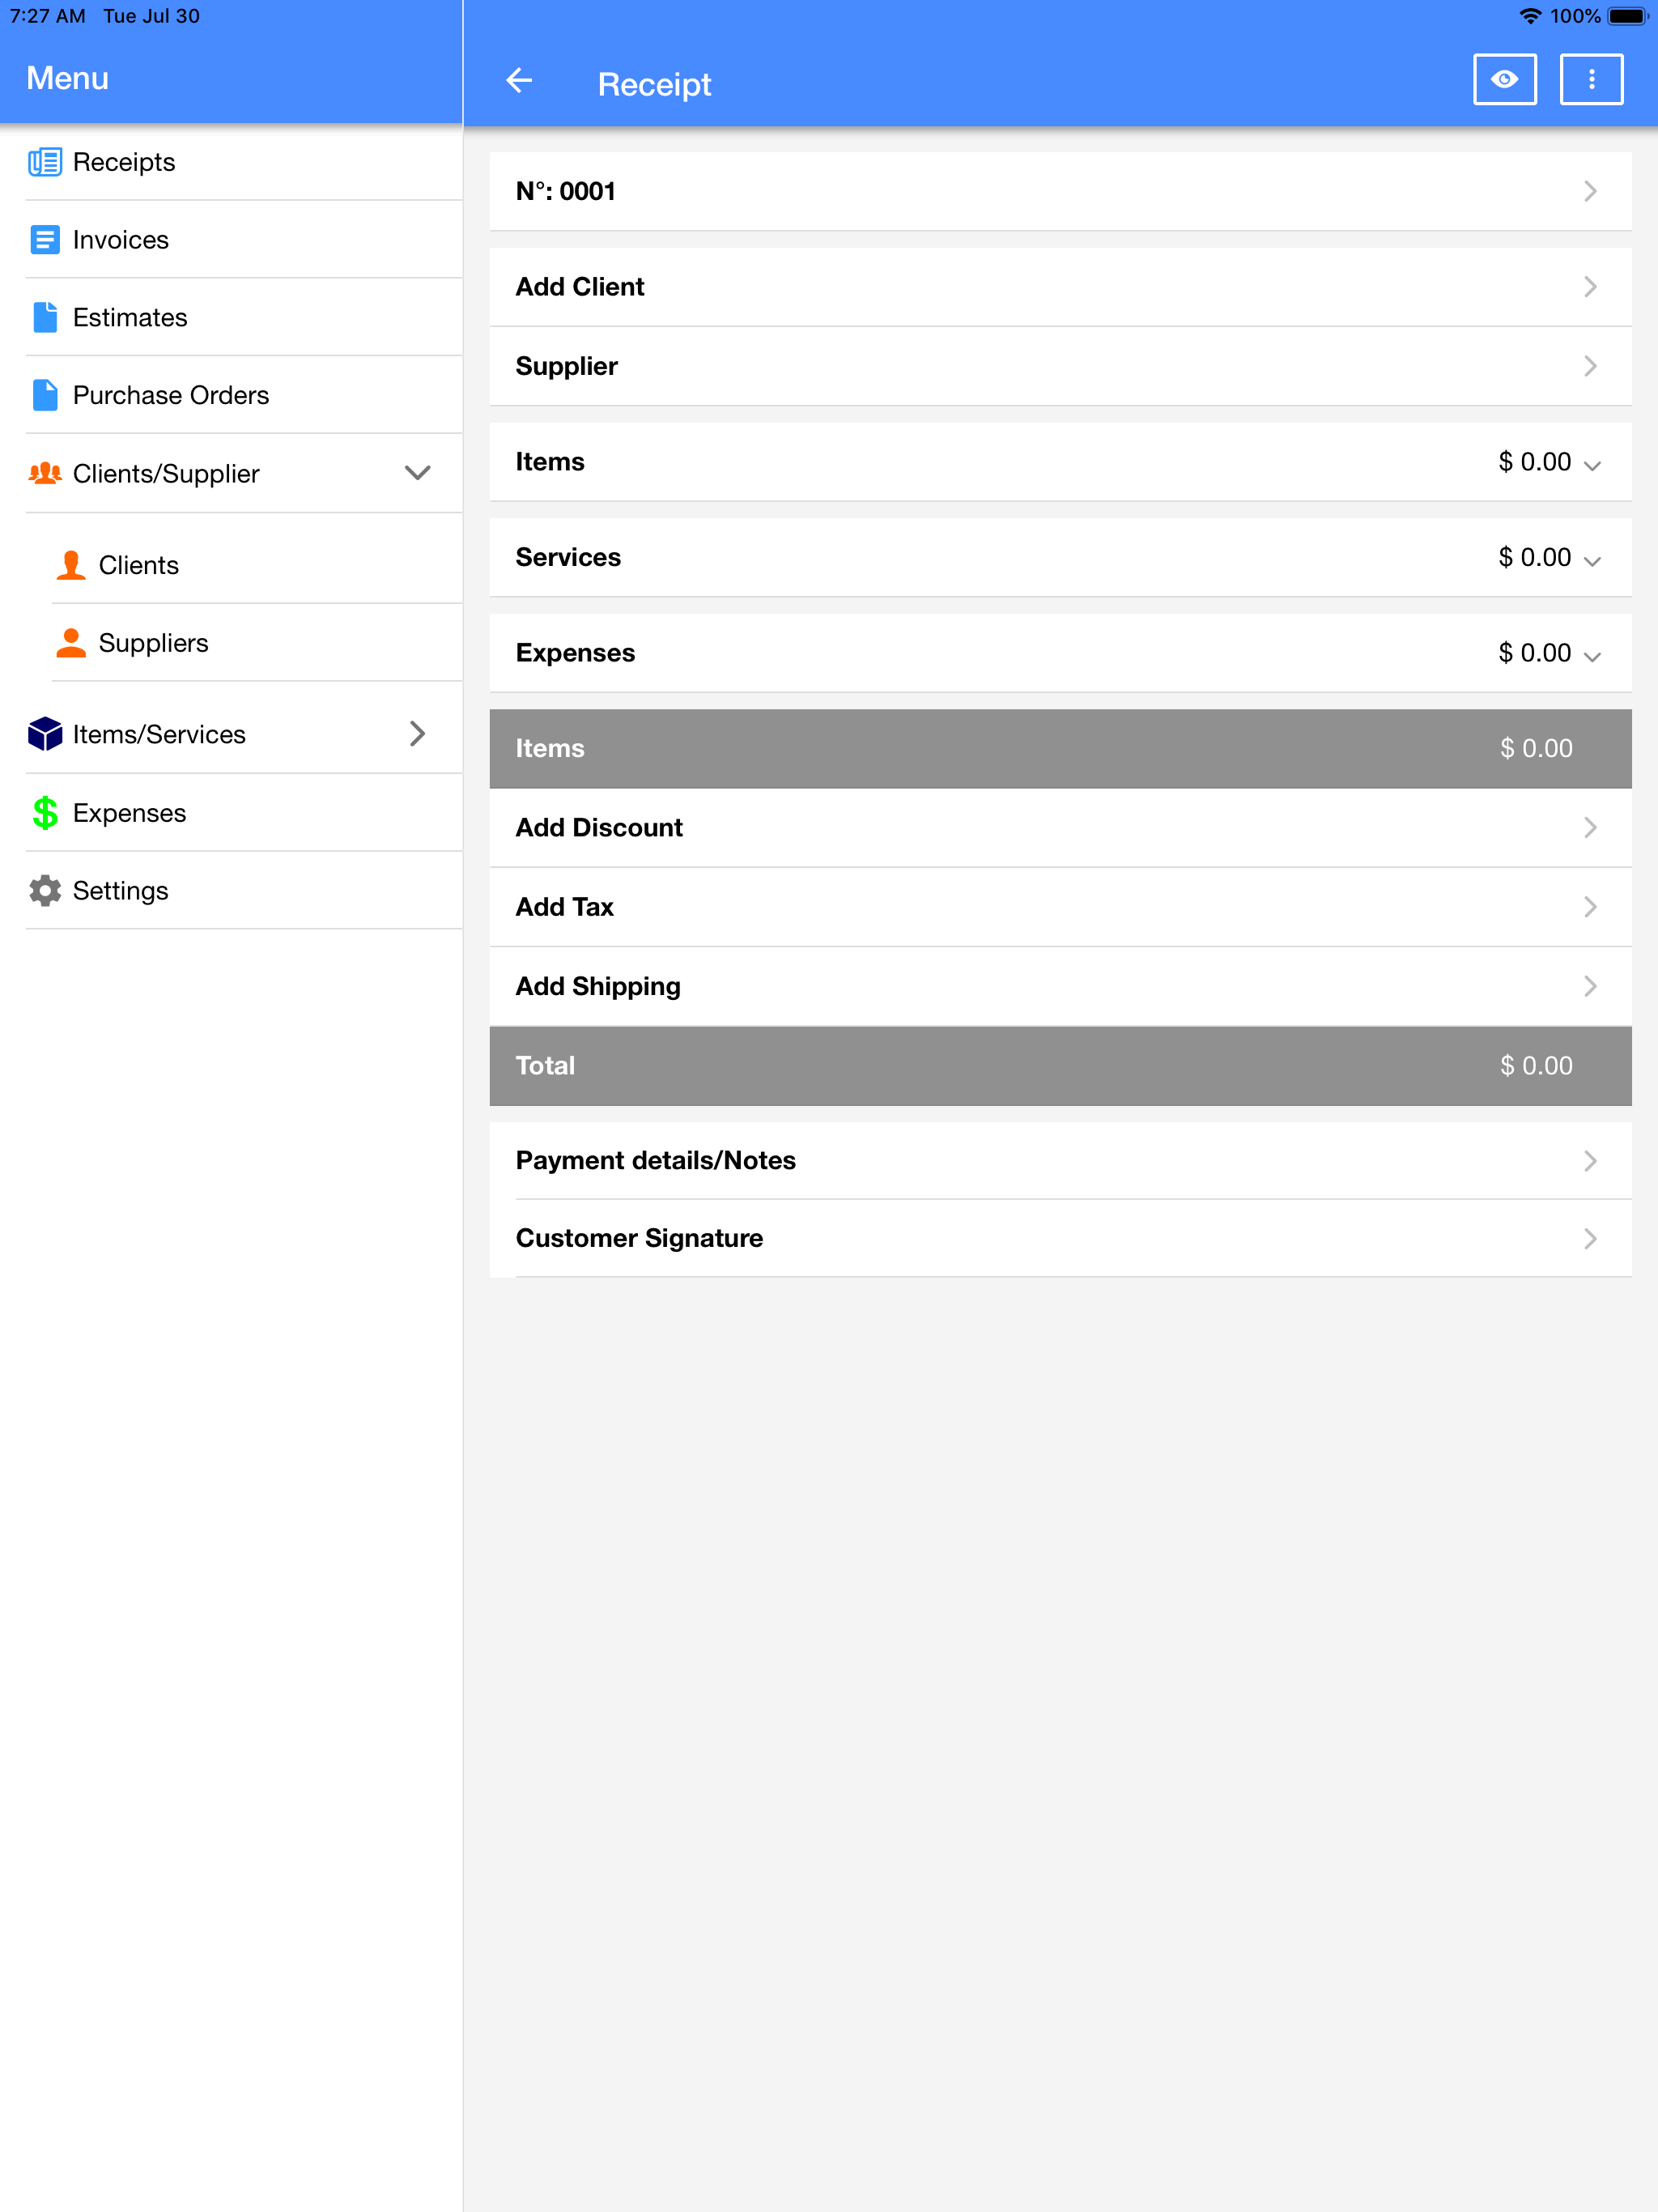
Task: Edit receipt number N°: 0001
Action: click(x=1060, y=191)
